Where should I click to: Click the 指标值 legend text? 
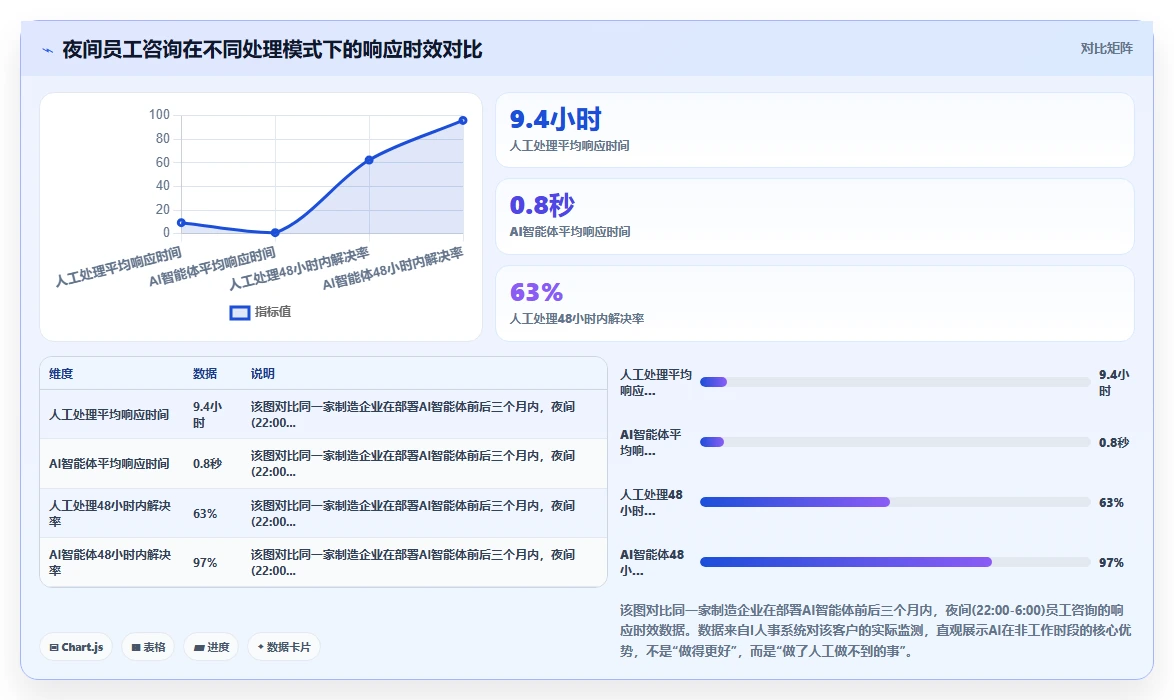(273, 312)
